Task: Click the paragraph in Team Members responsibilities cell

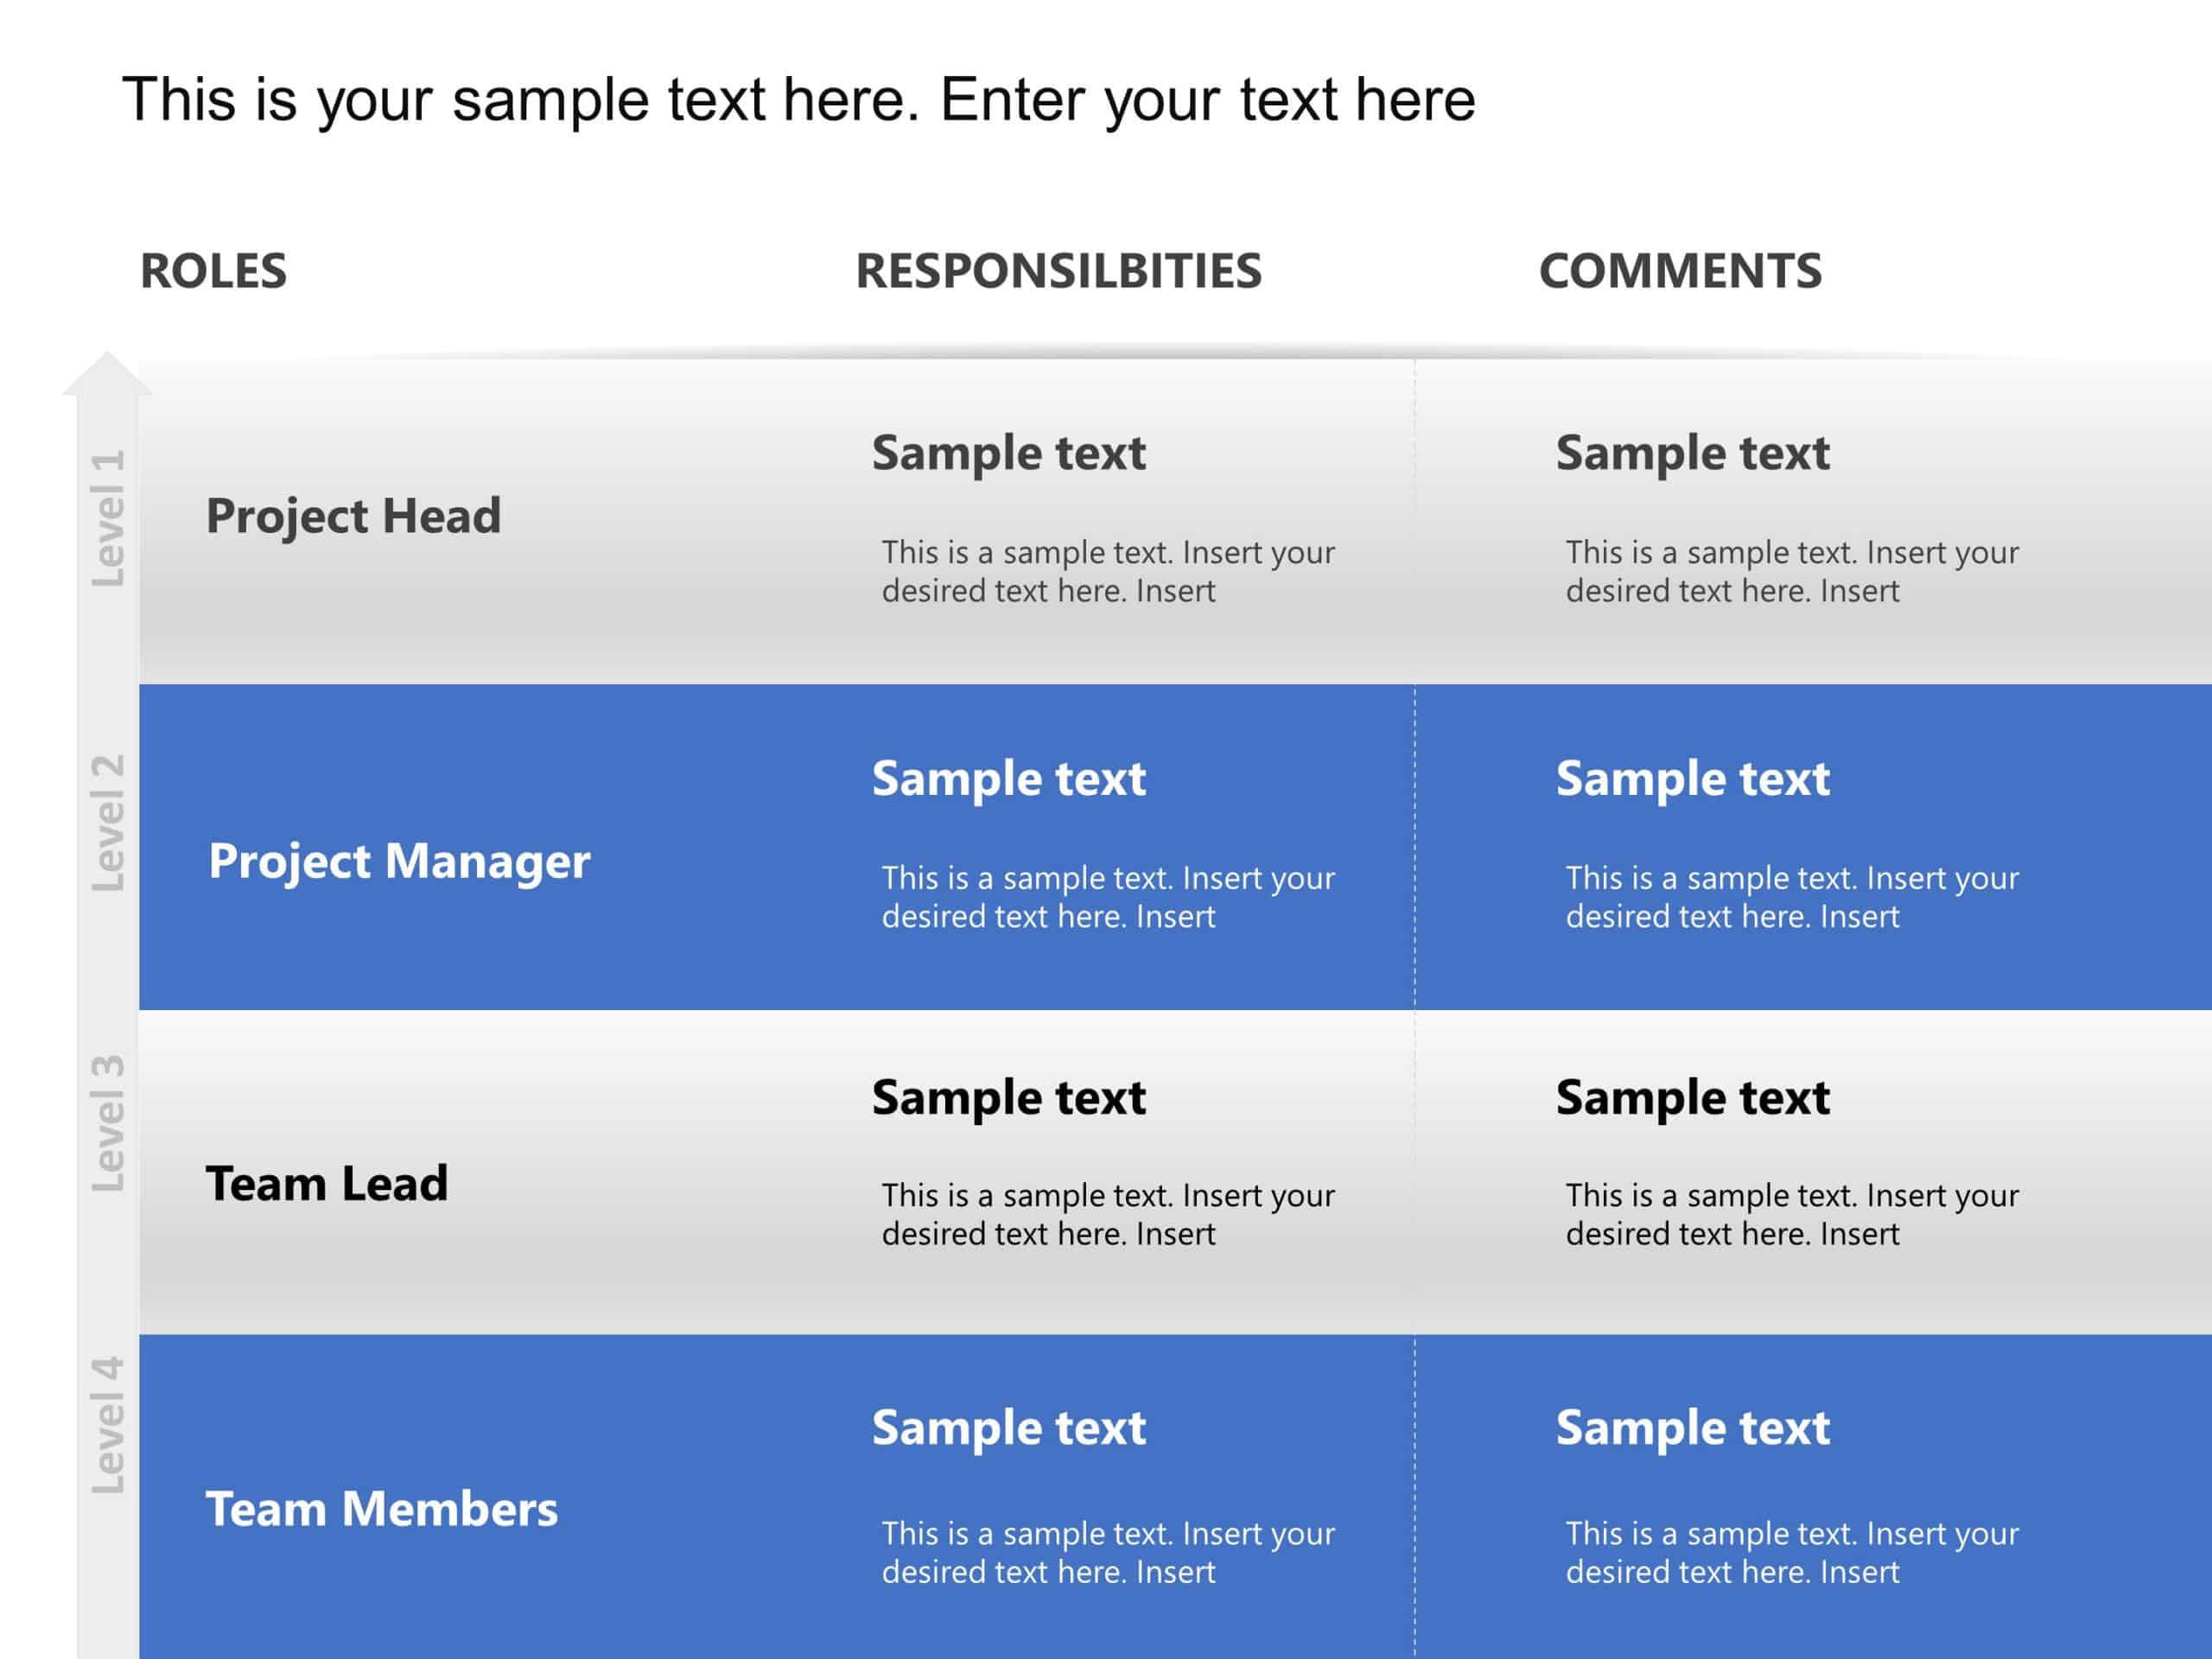Action: 1108,1553
